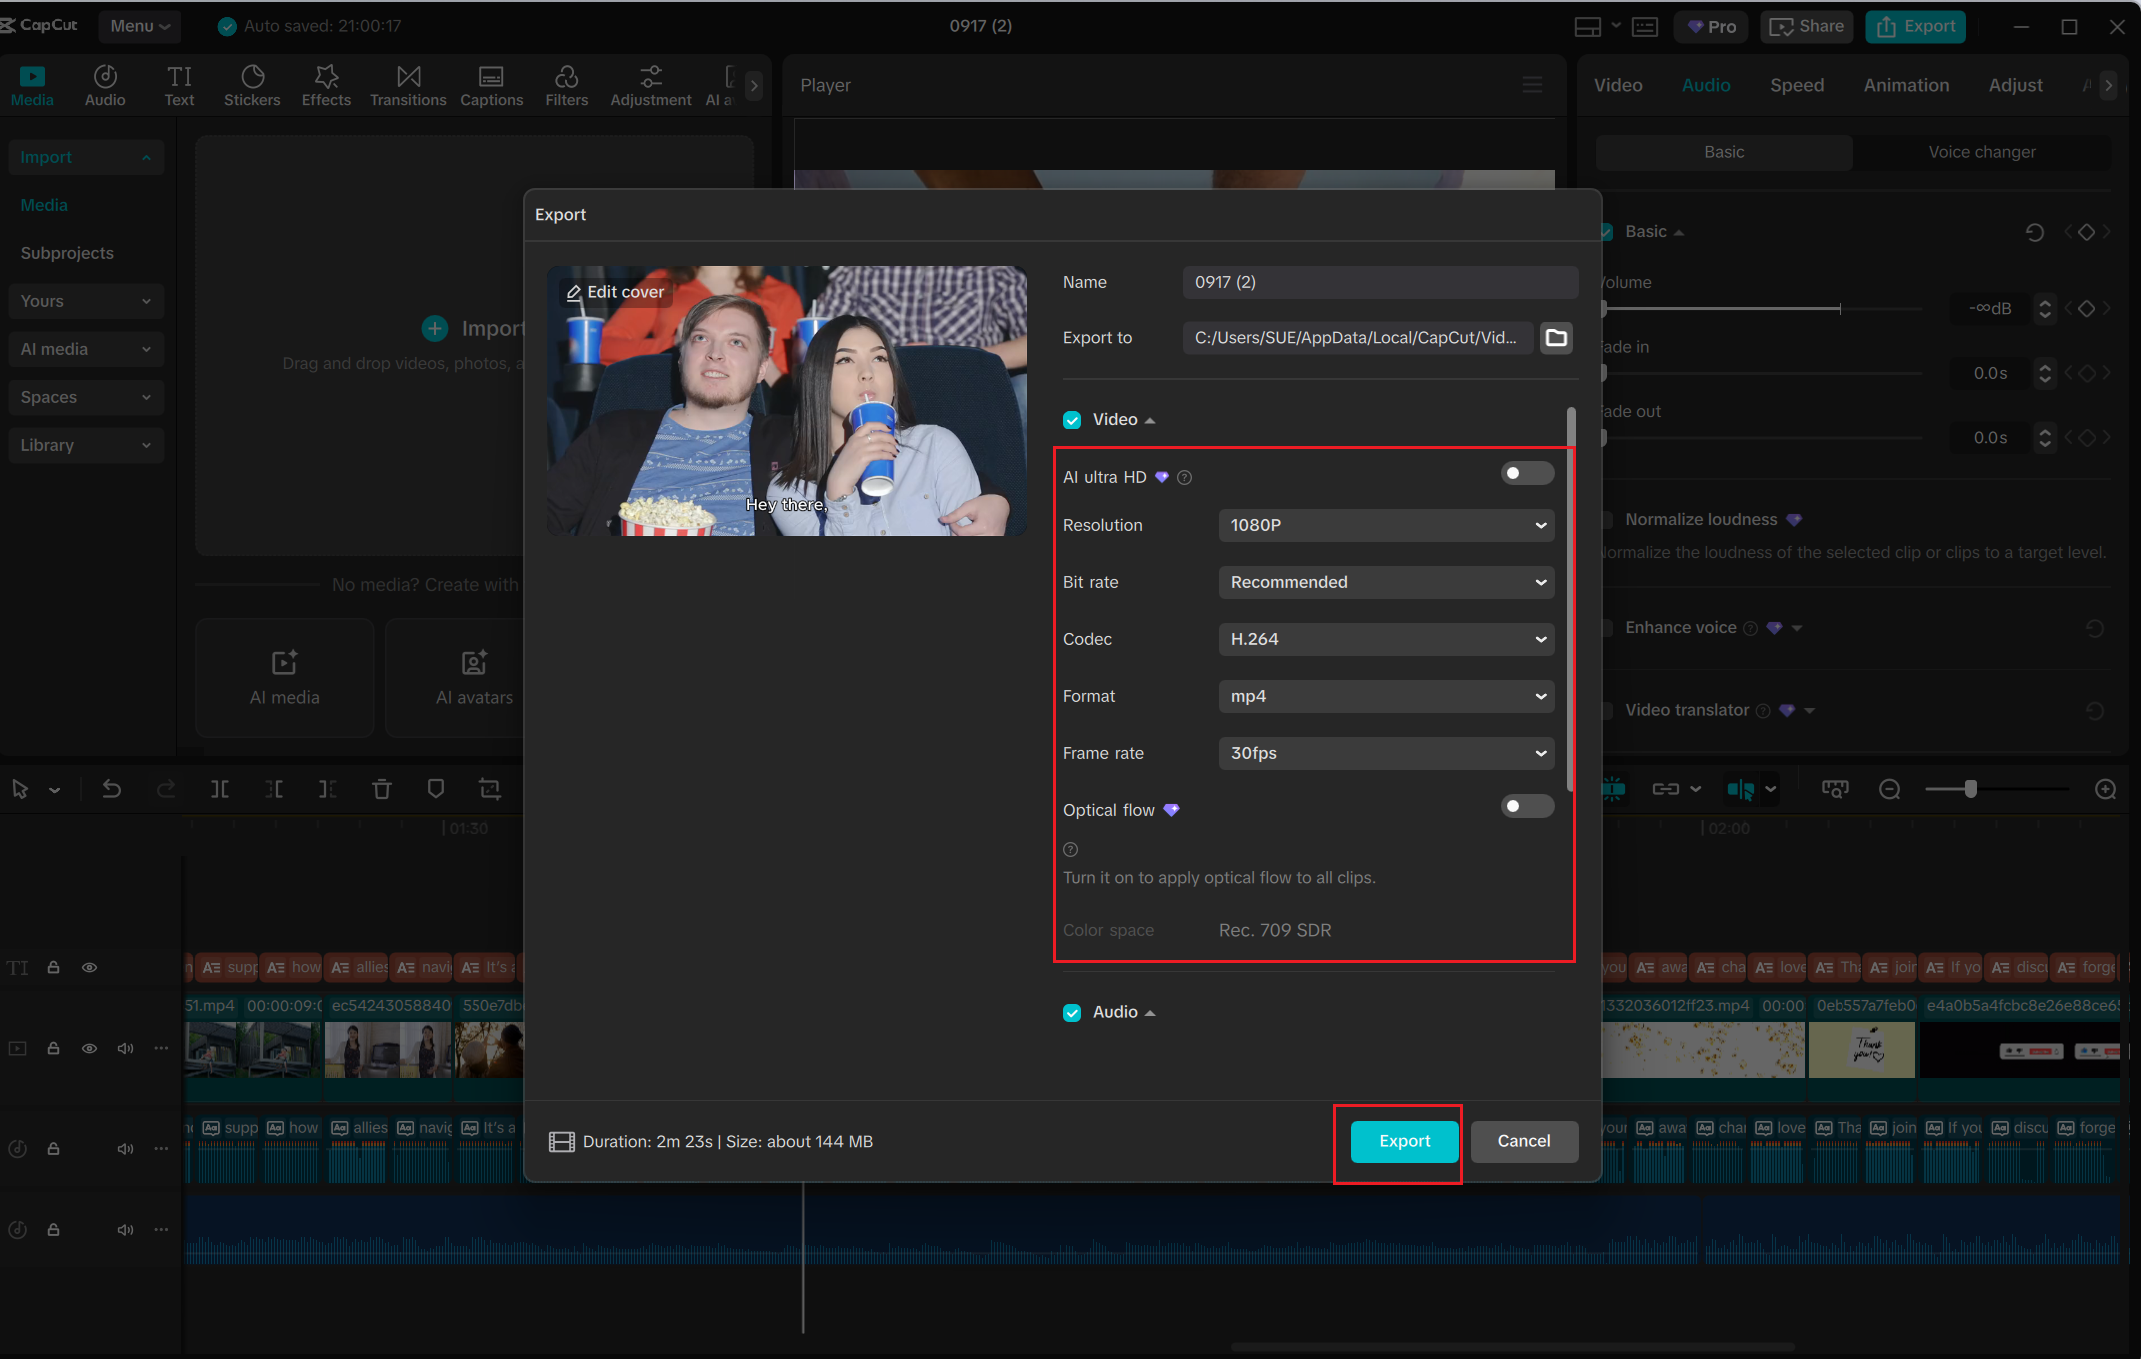Click the undo icon above the timeline
This screenshot has width=2141, height=1359.
(110, 789)
